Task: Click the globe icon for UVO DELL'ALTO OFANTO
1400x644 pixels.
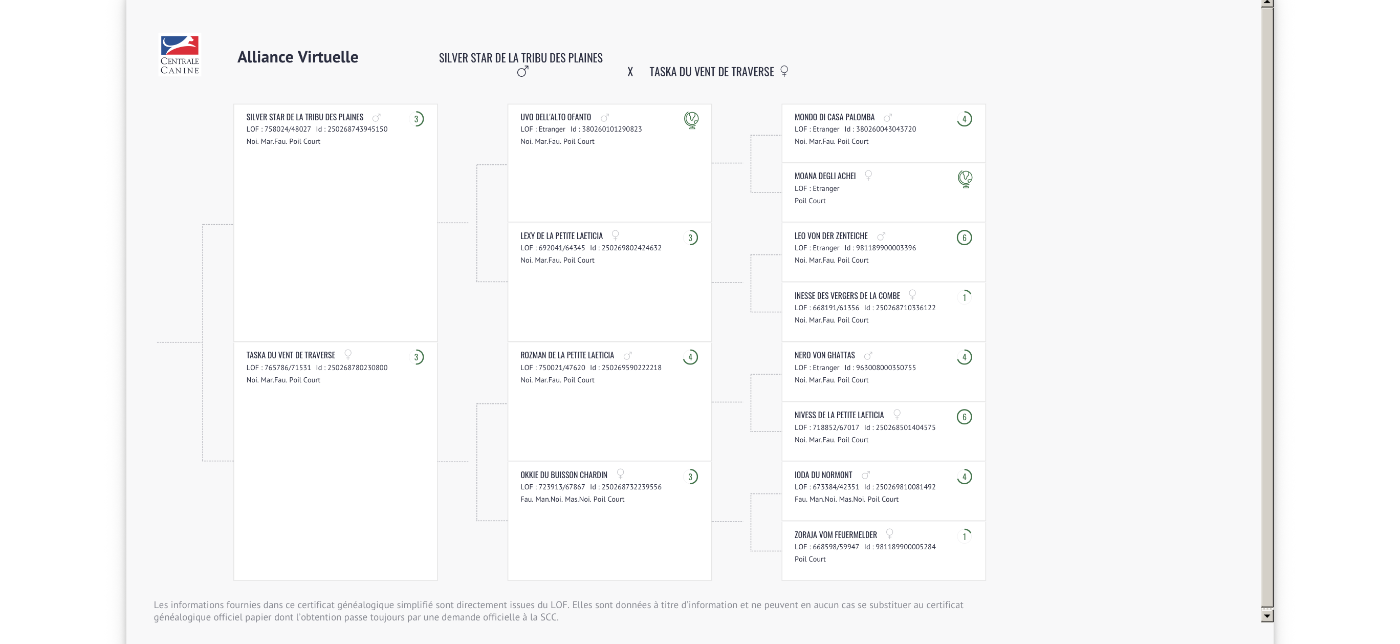Action: pos(691,120)
